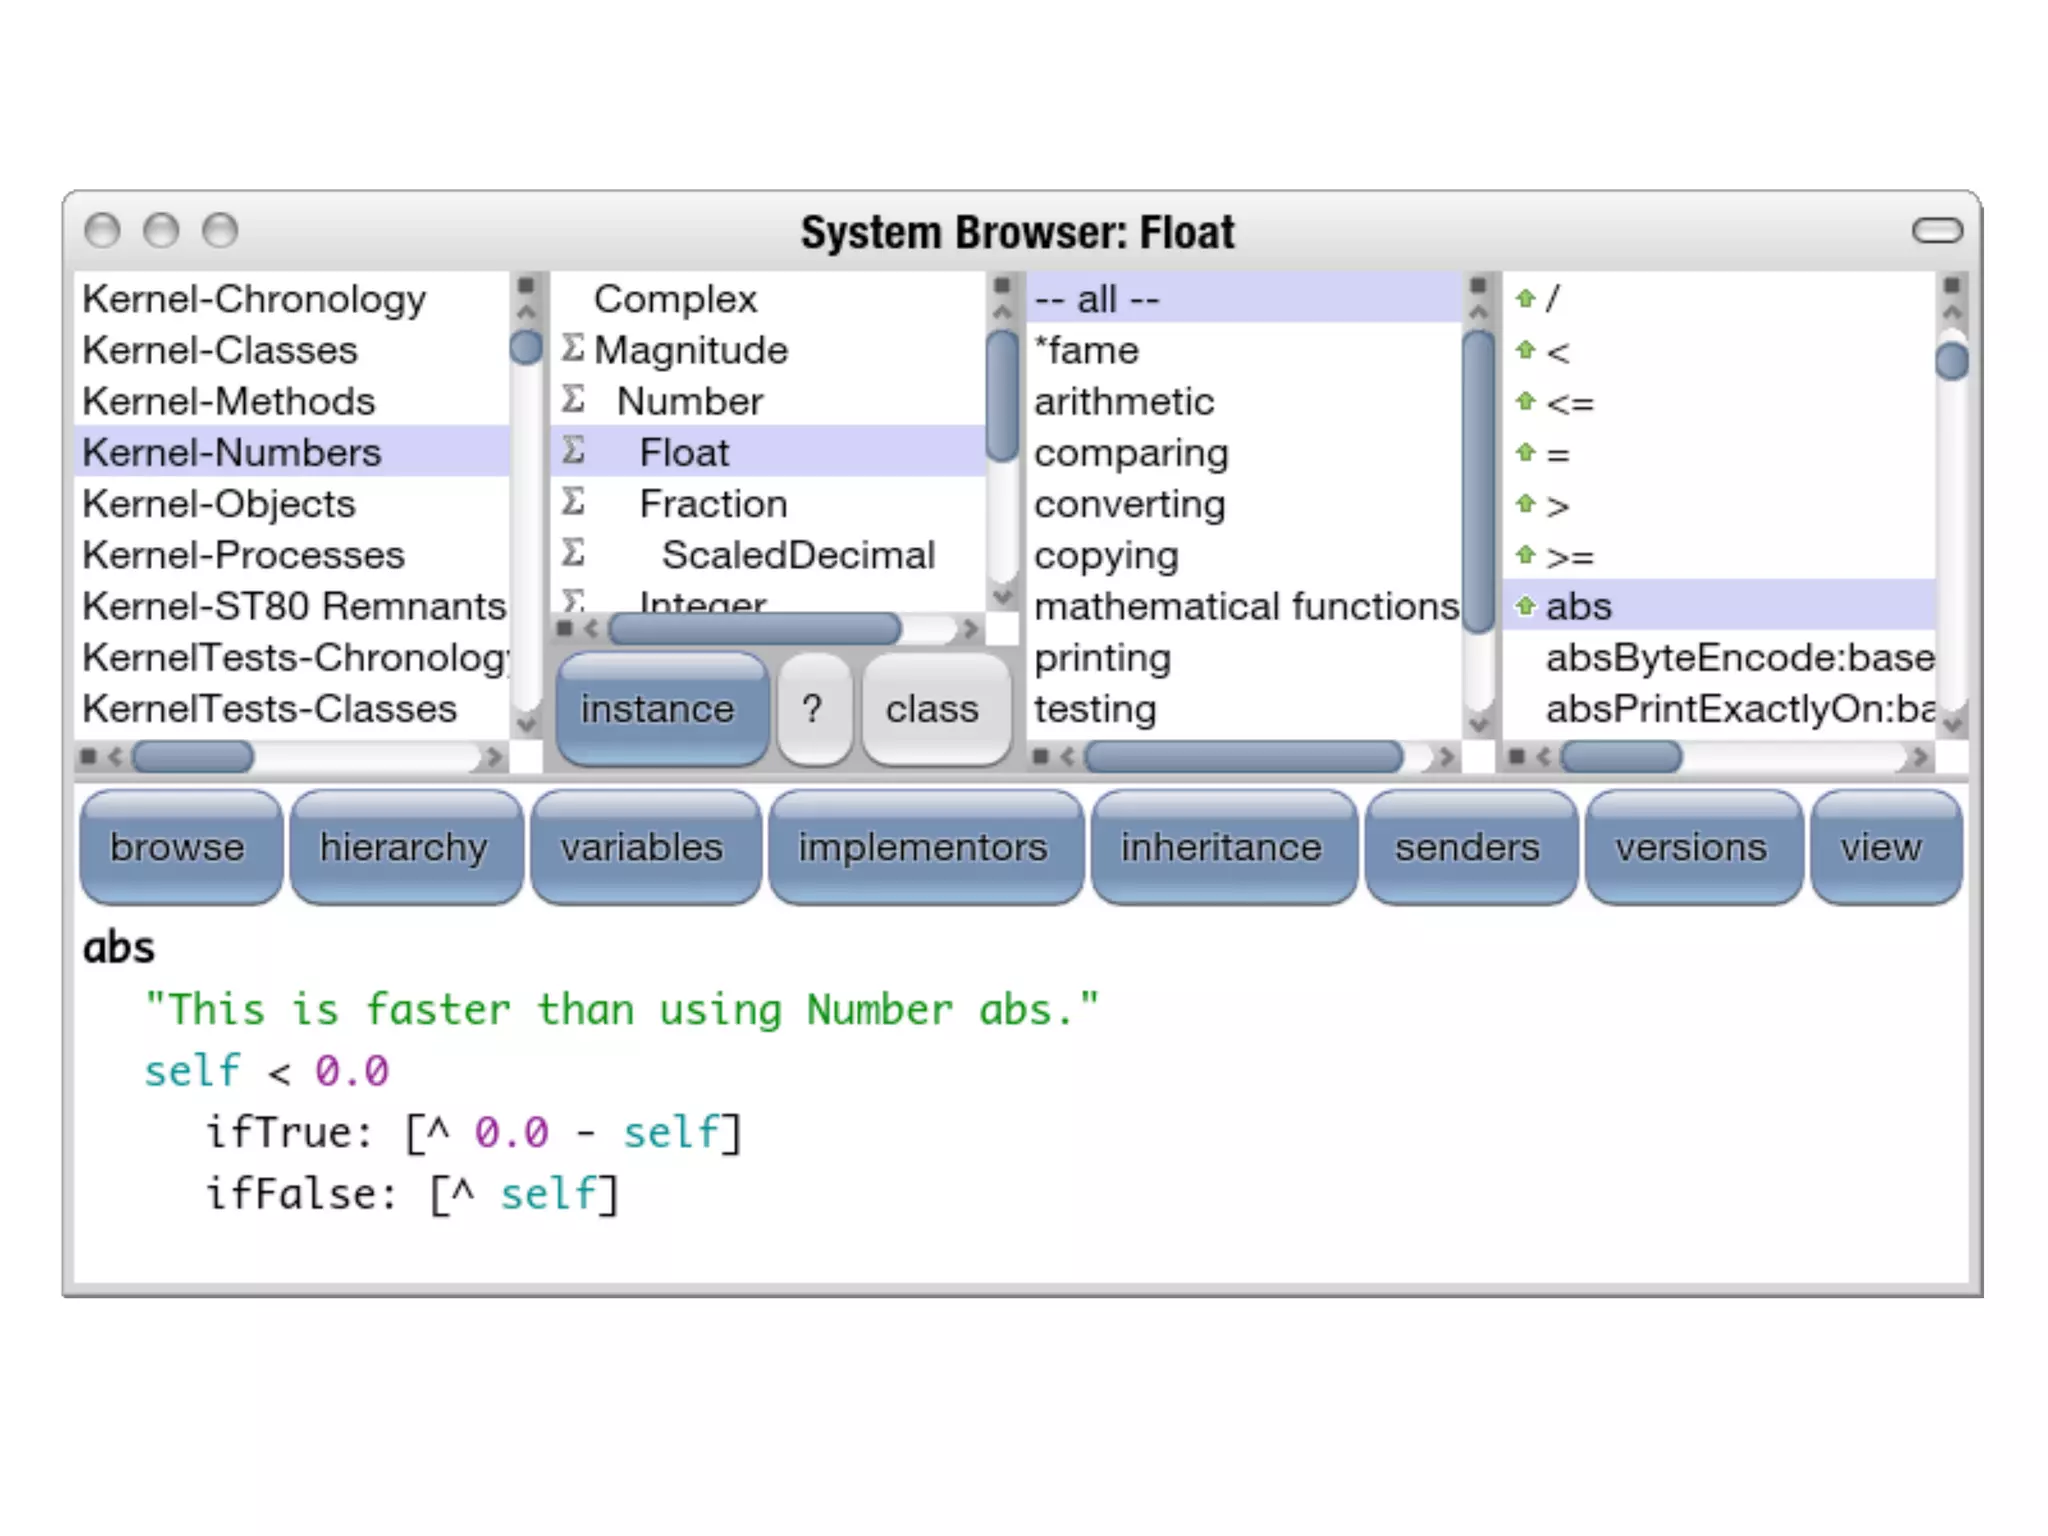Click the green arrow next to >= method
Viewport: 2048px width, 1536px height.
1525,555
